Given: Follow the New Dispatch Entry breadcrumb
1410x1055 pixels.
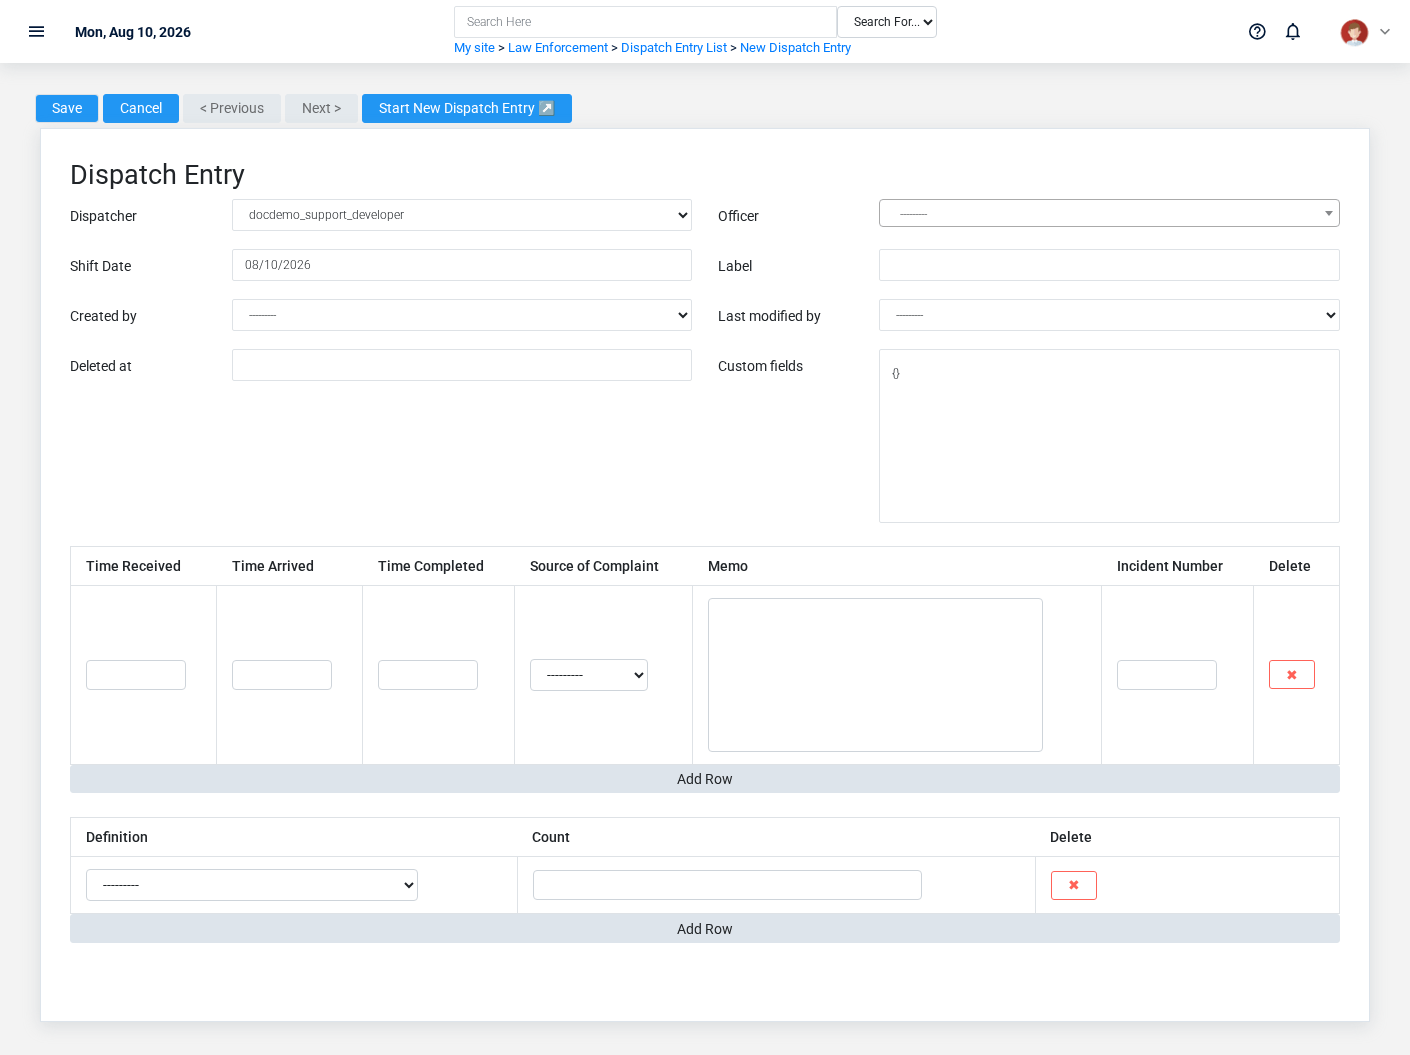Looking at the screenshot, I should tap(795, 48).
